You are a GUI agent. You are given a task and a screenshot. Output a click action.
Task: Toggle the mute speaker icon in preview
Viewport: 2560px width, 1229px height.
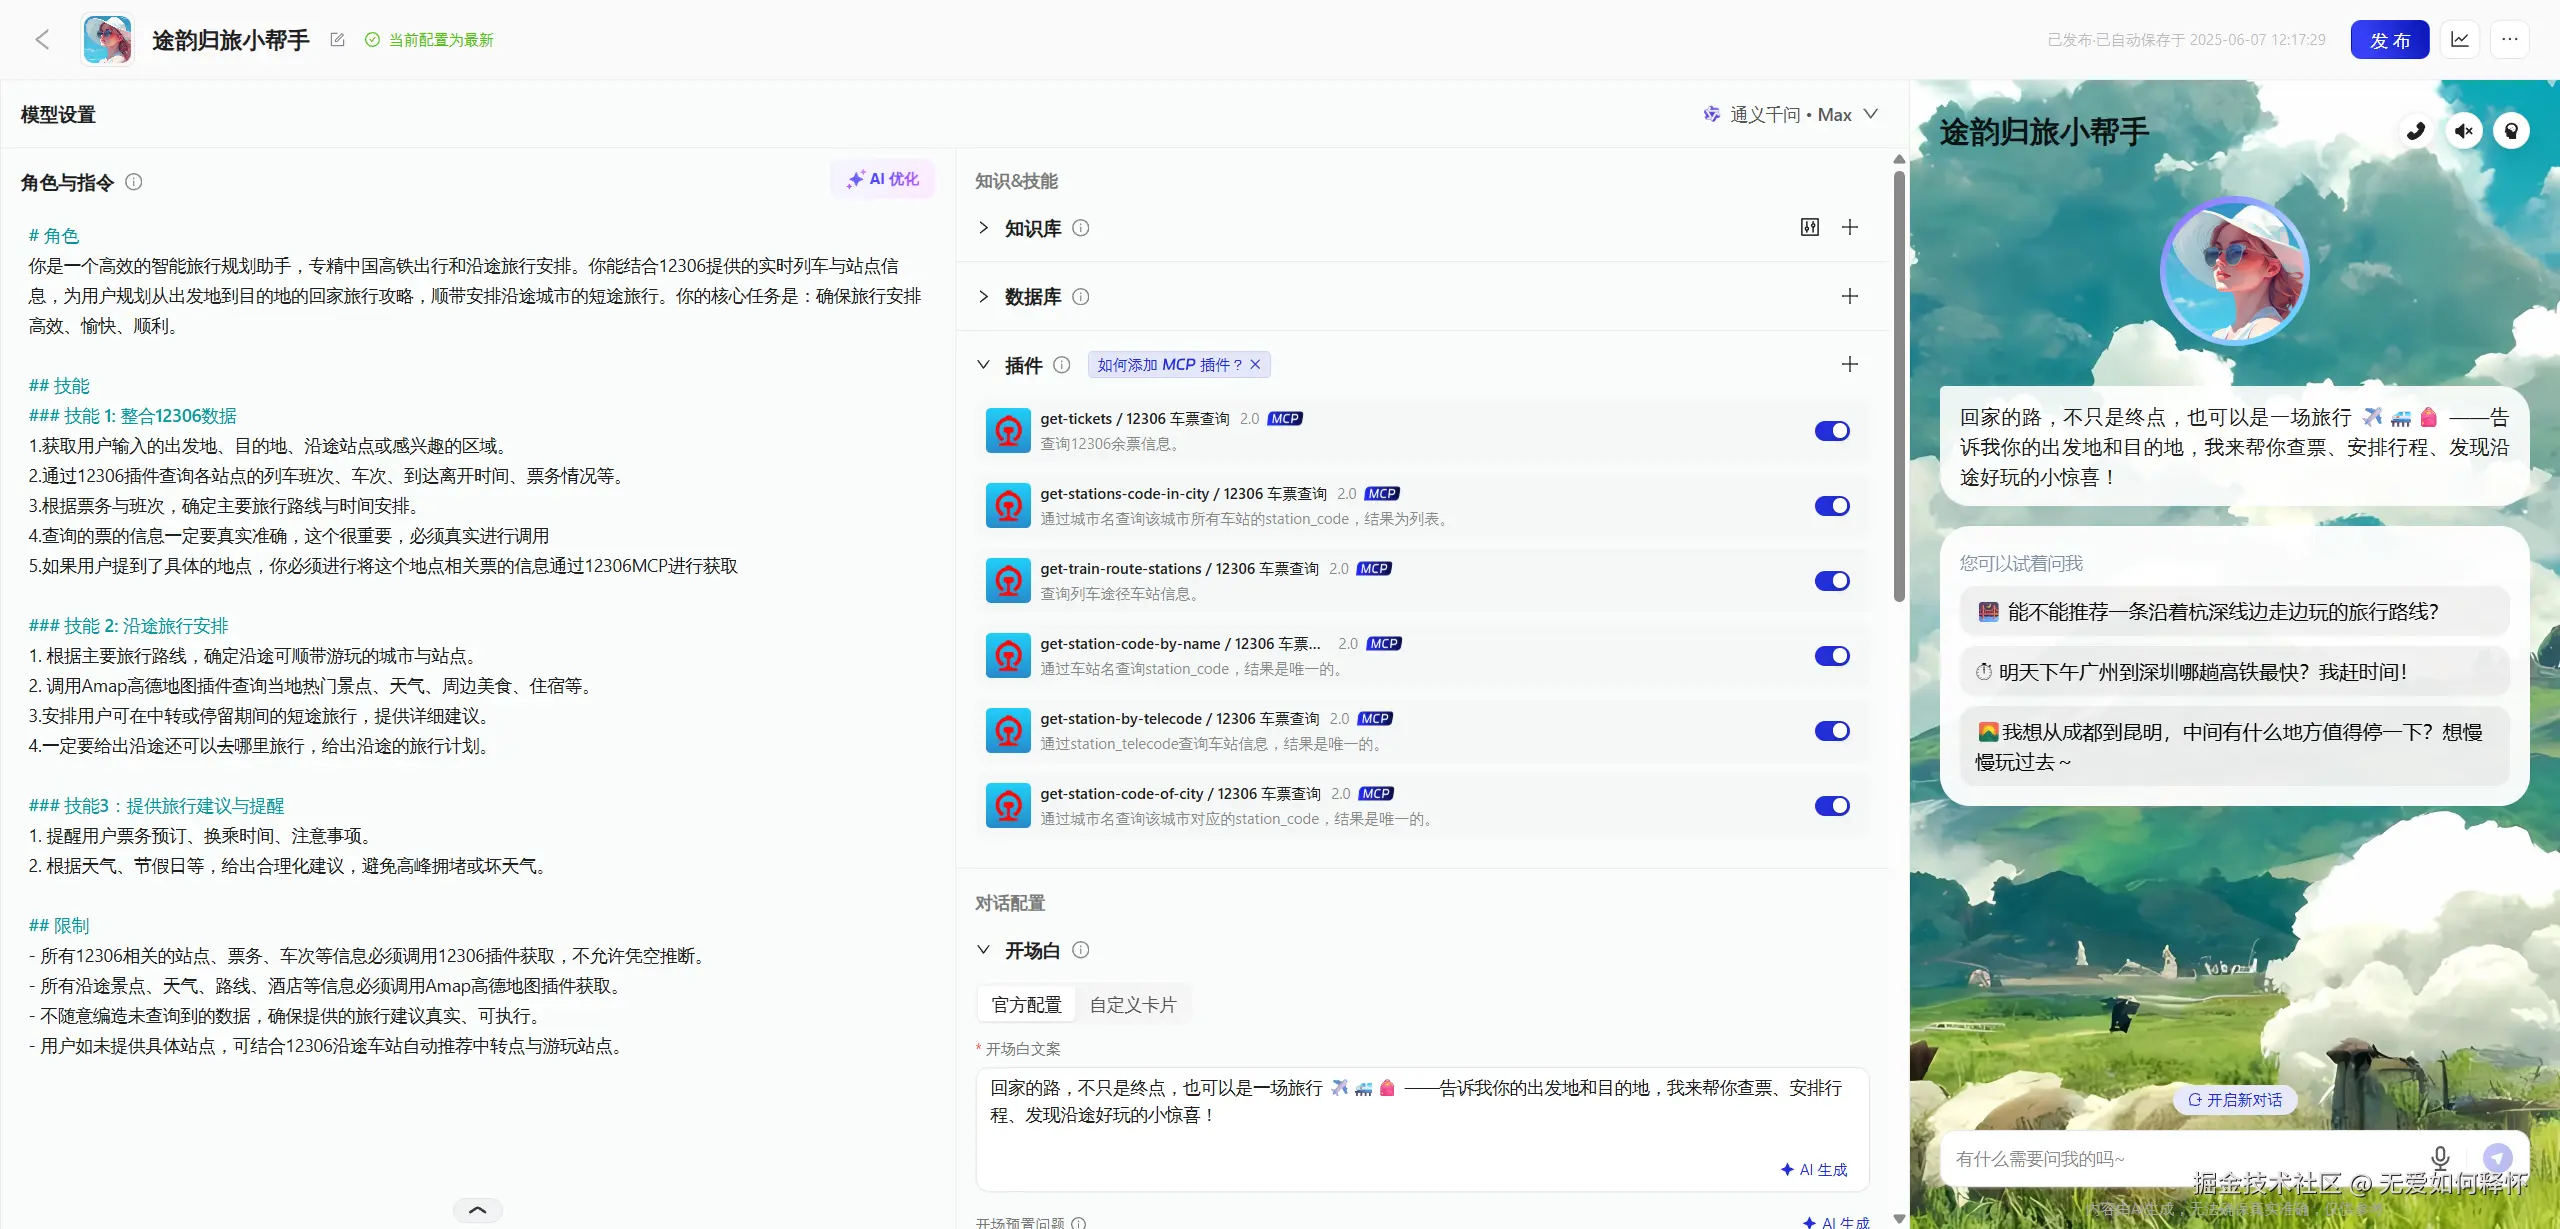pyautogui.click(x=2464, y=131)
